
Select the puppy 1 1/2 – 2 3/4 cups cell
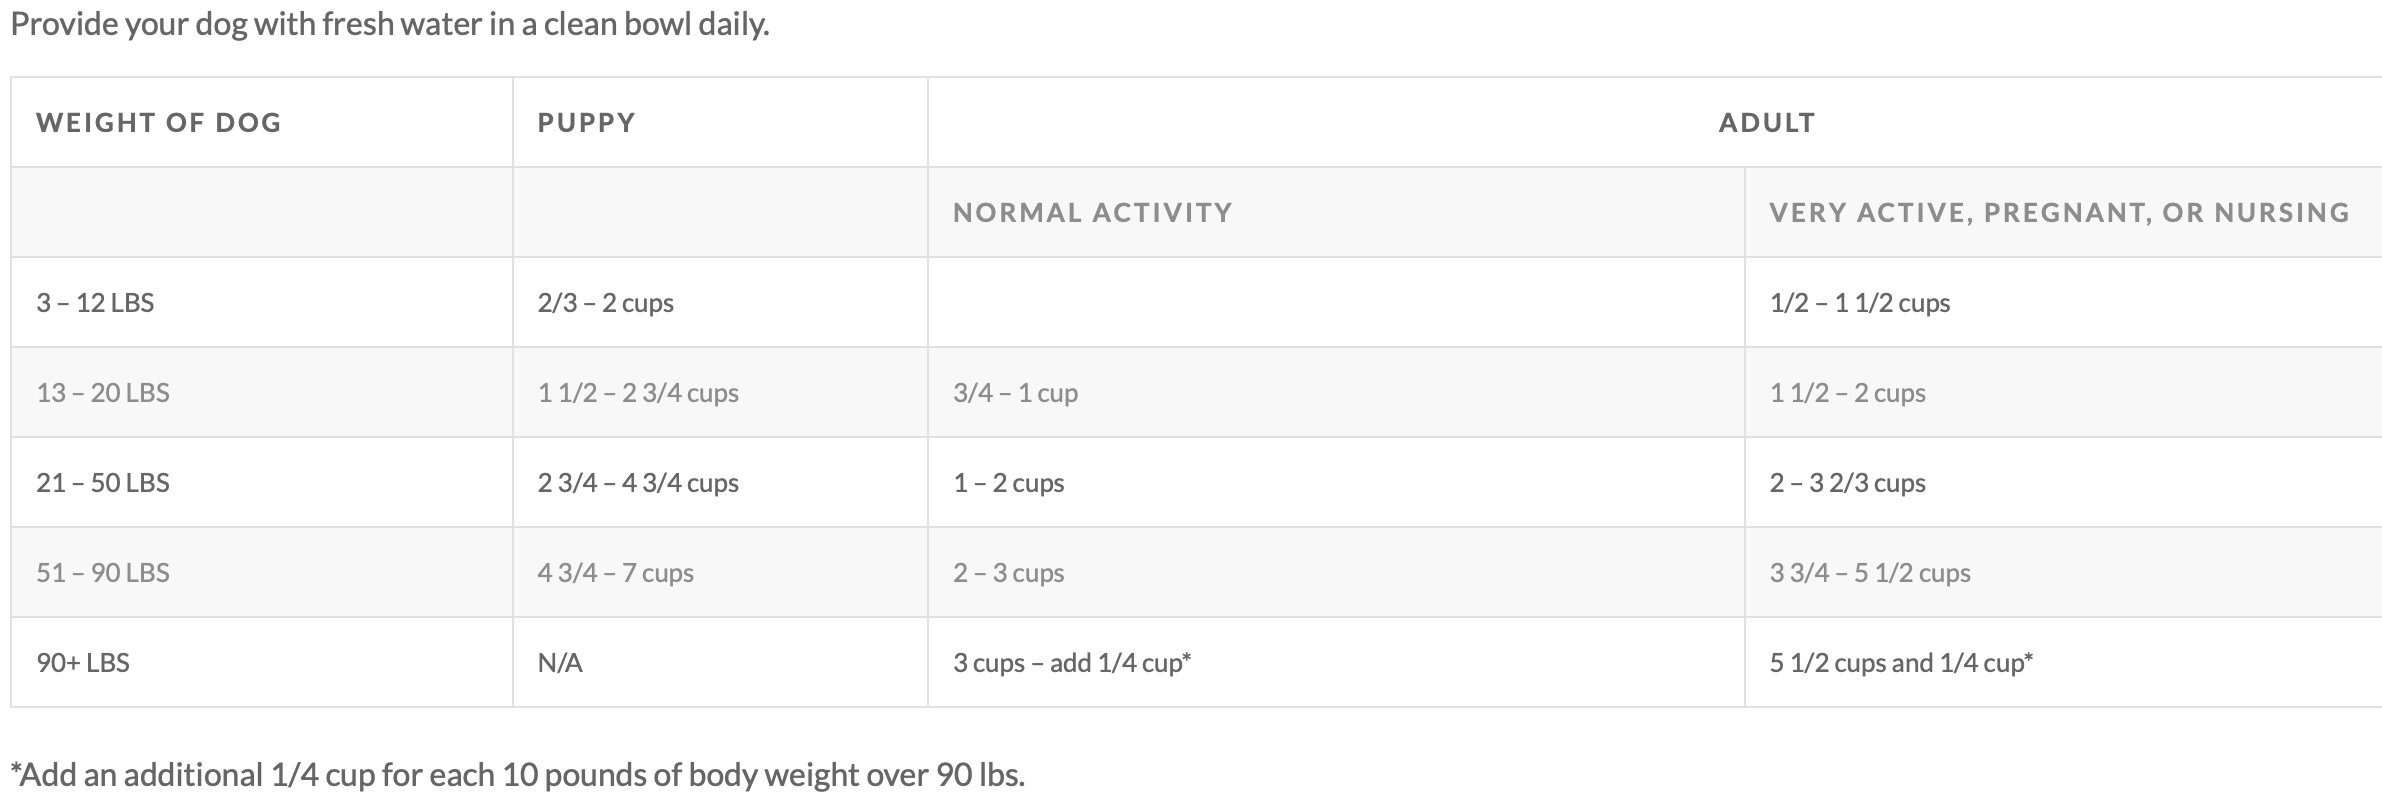coord(638,392)
